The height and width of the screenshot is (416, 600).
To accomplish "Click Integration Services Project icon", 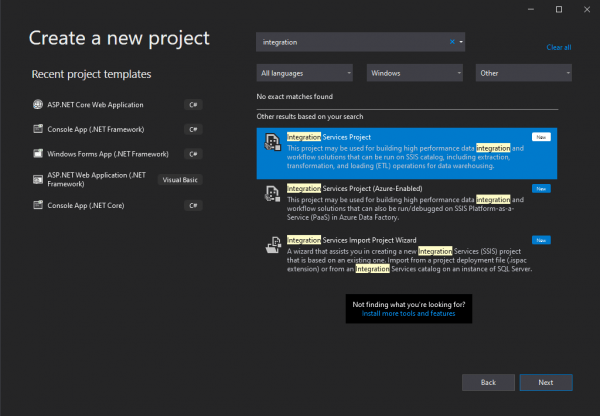I will tap(272, 142).
